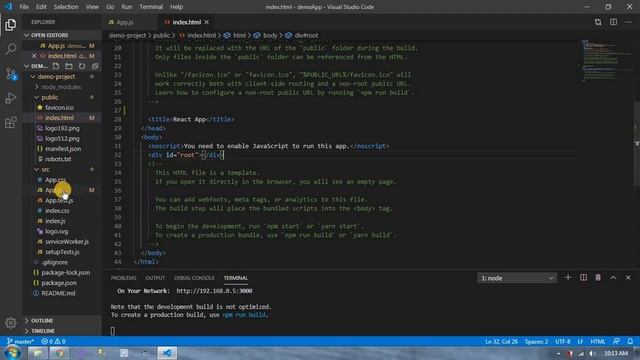Click the master branch indicator

pos(20,341)
